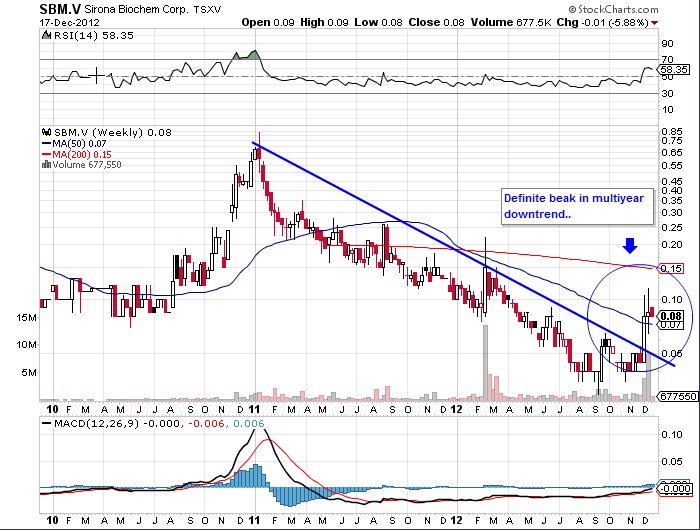Click the 10M volume axis label
700x530 pixels.
pos(26,345)
